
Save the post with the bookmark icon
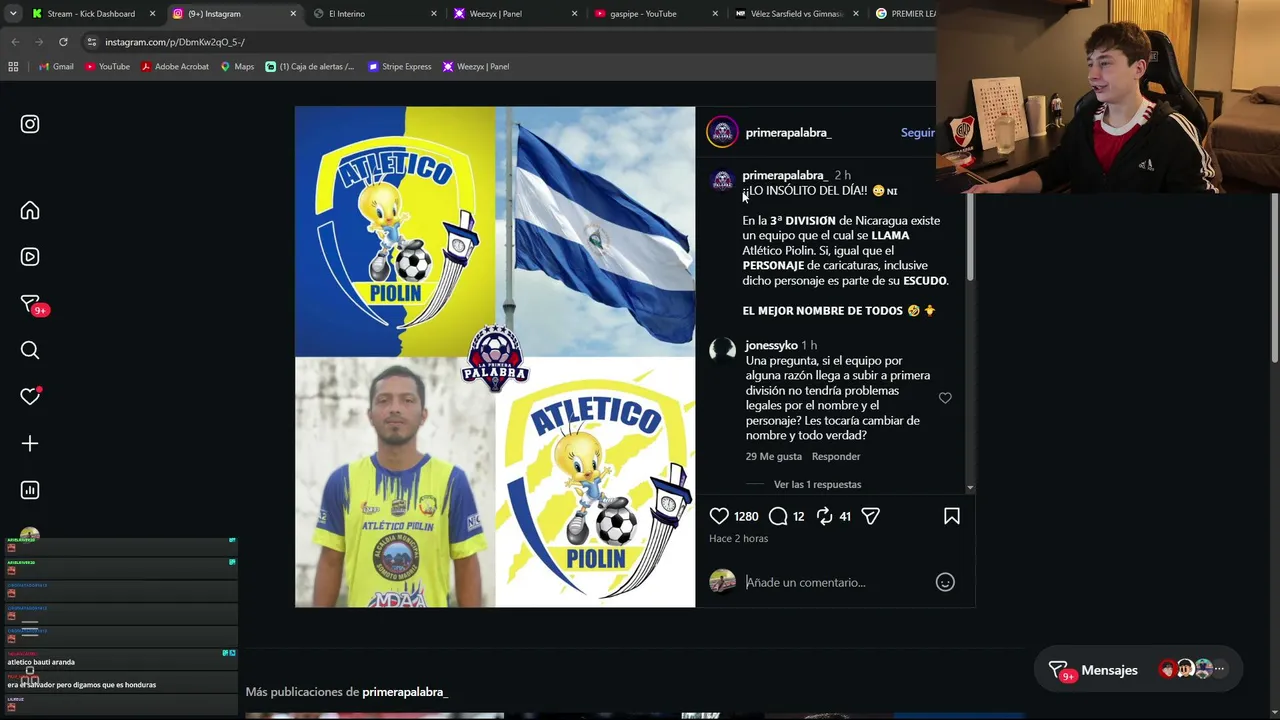pos(952,516)
